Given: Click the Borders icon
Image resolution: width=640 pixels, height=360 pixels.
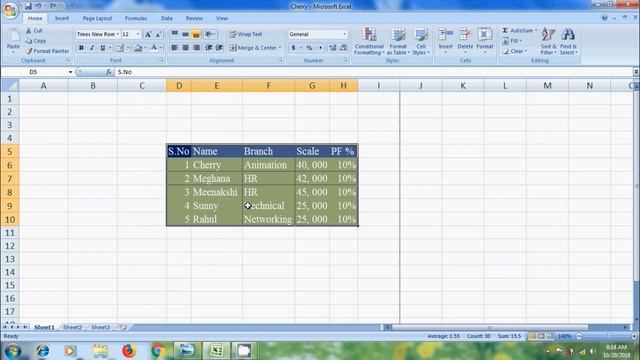Looking at the screenshot, I should click(120, 48).
